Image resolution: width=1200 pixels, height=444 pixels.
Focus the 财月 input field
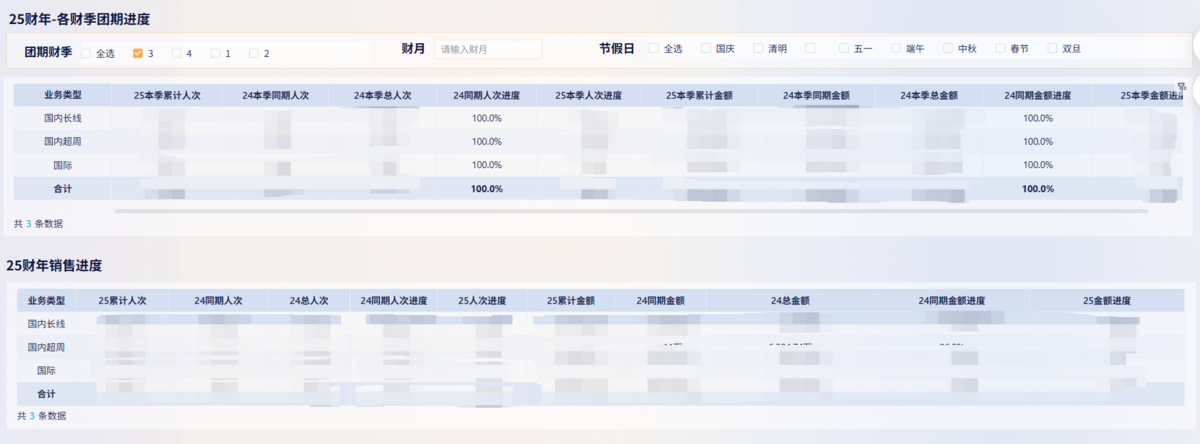pyautogui.click(x=488, y=49)
